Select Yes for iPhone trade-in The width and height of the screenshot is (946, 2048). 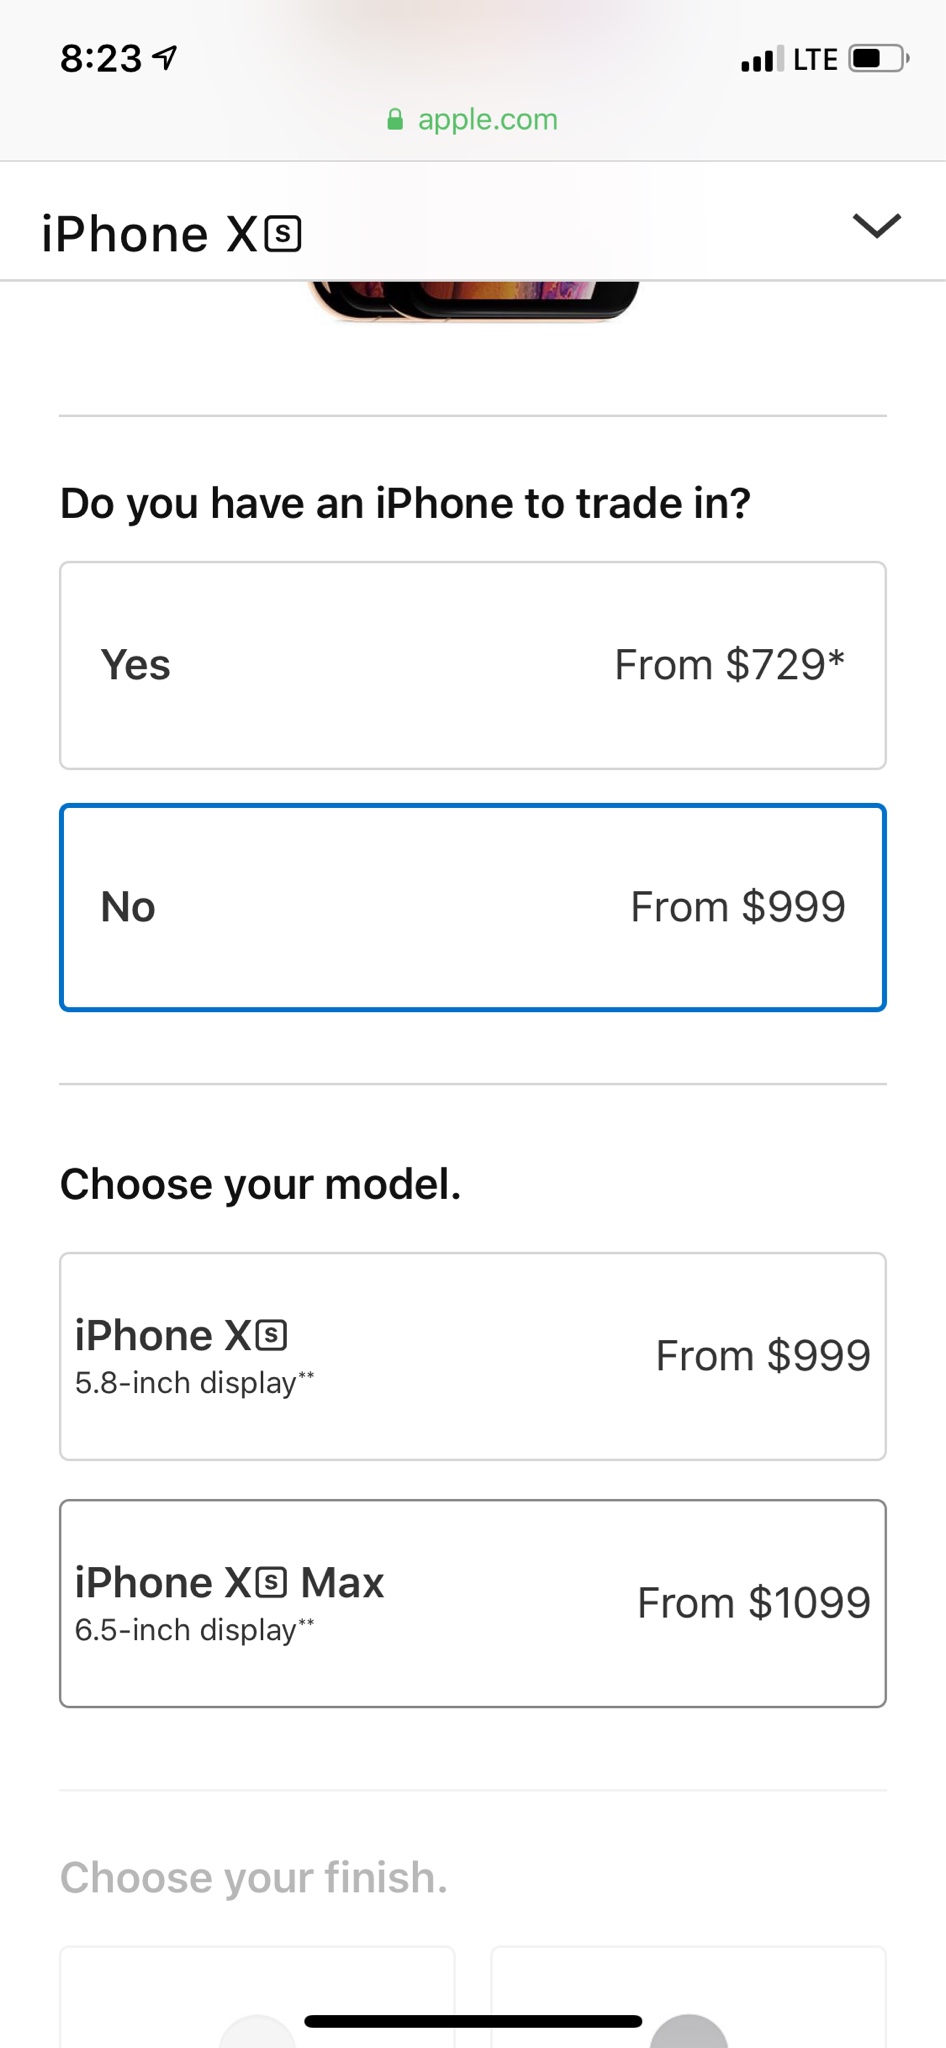point(473,665)
